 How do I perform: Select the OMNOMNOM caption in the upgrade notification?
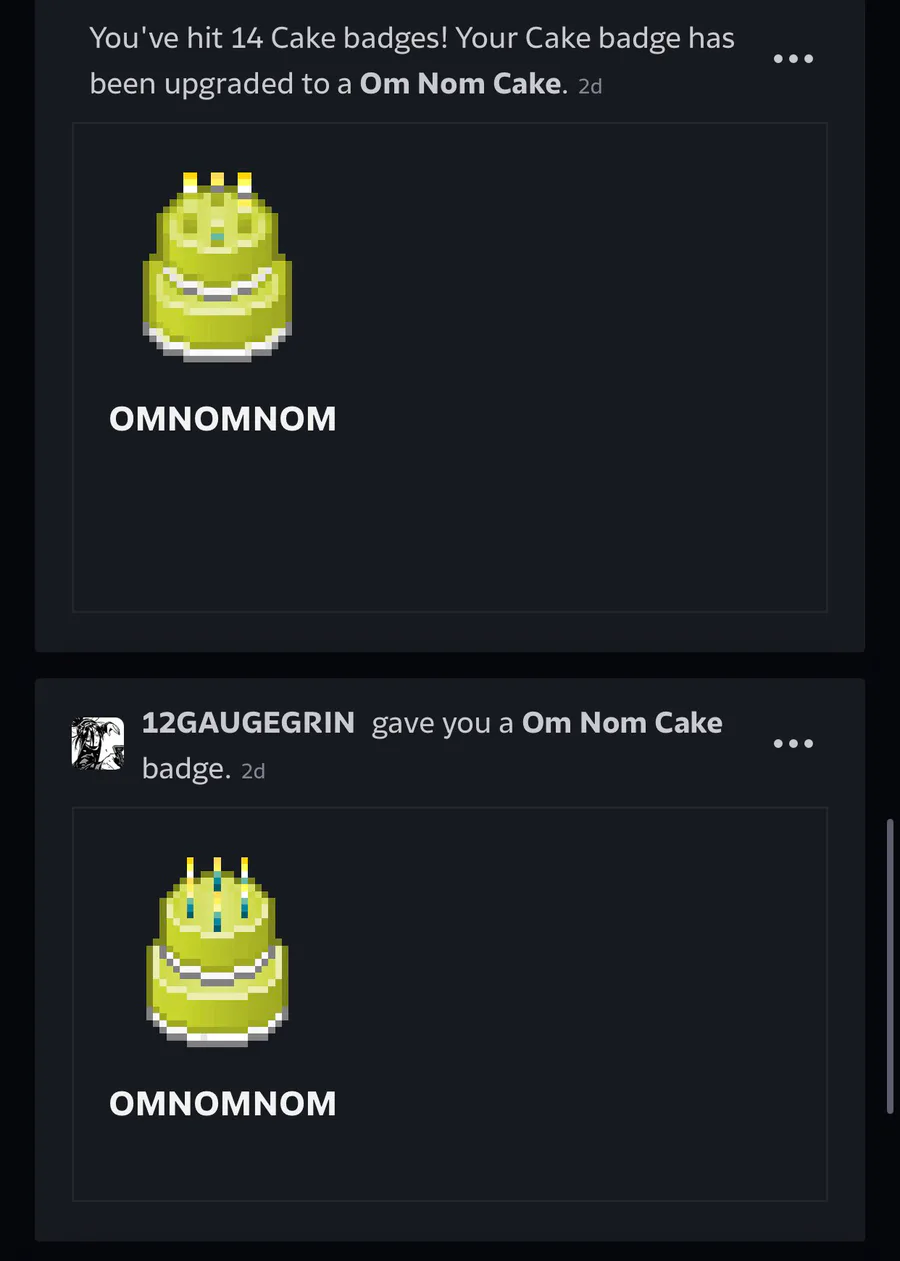coord(223,419)
